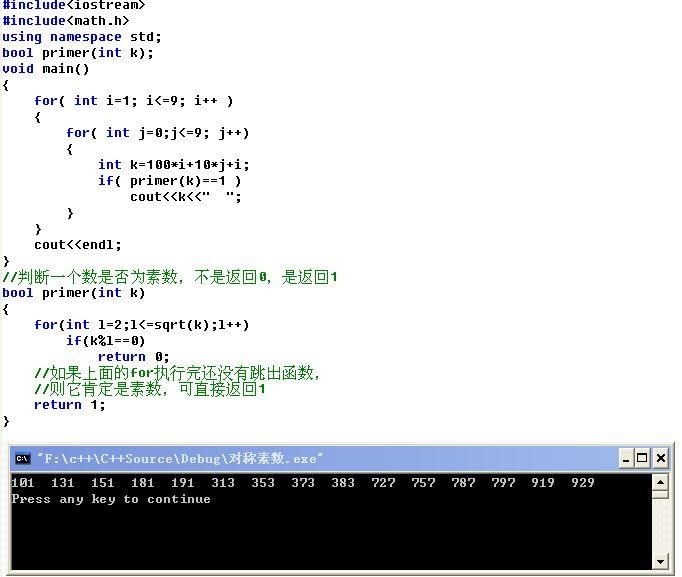Click 'Press any key to continue' text

(111, 499)
